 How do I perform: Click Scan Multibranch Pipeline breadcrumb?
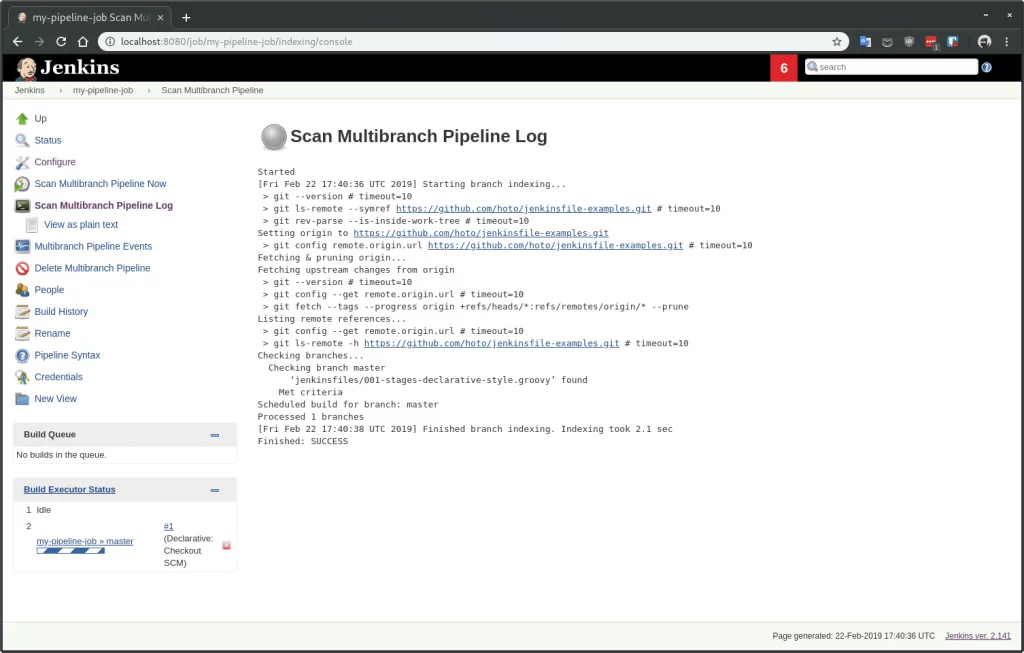(x=212, y=91)
